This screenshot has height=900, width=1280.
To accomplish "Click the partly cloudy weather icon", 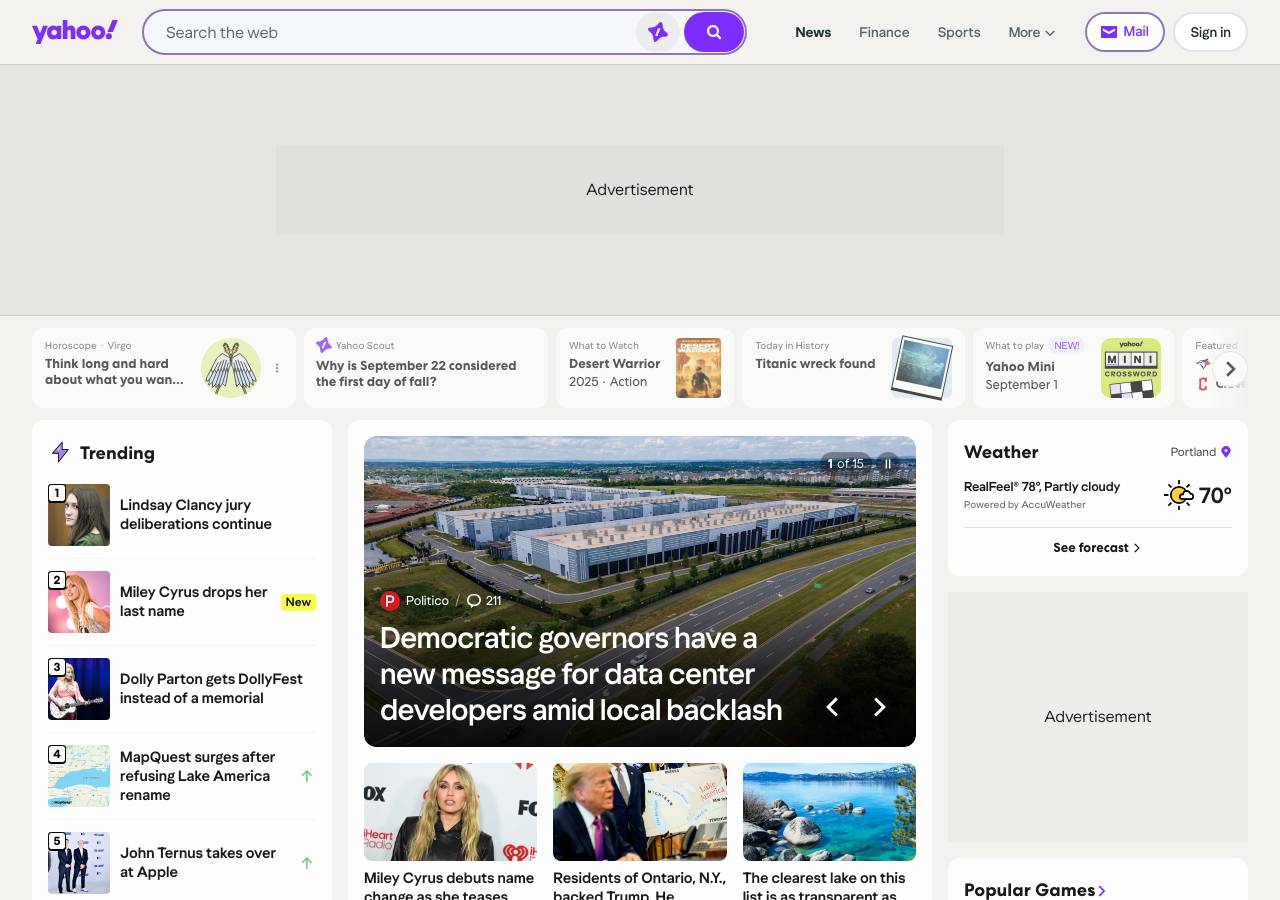I will click(x=1179, y=495).
